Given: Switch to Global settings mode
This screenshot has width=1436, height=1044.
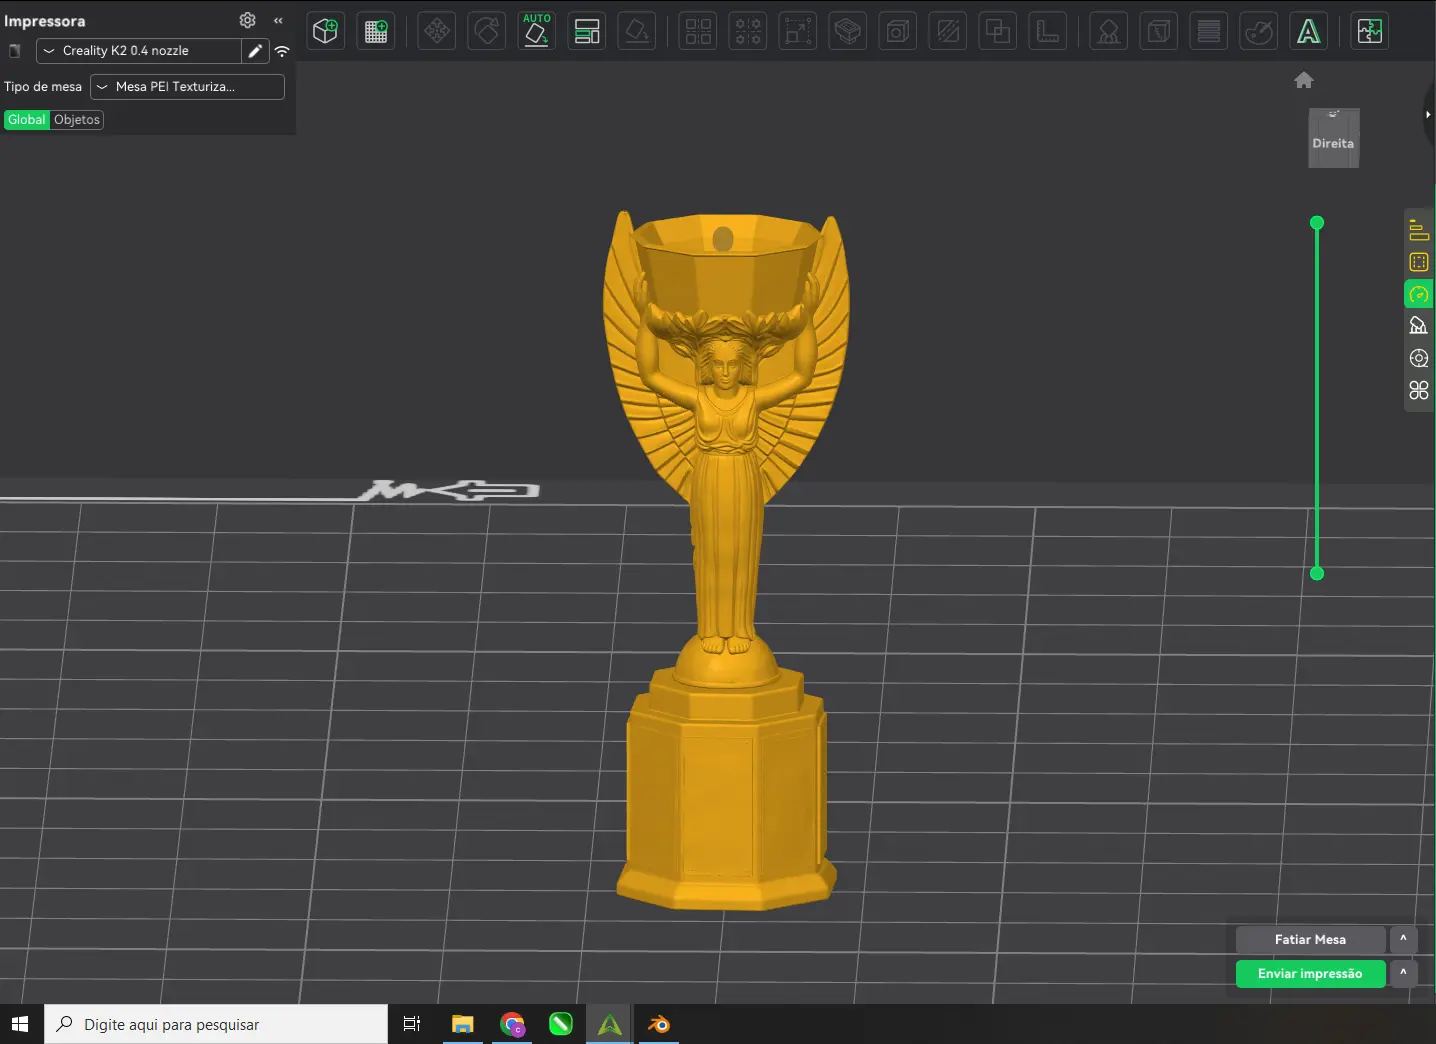Looking at the screenshot, I should click(x=27, y=120).
